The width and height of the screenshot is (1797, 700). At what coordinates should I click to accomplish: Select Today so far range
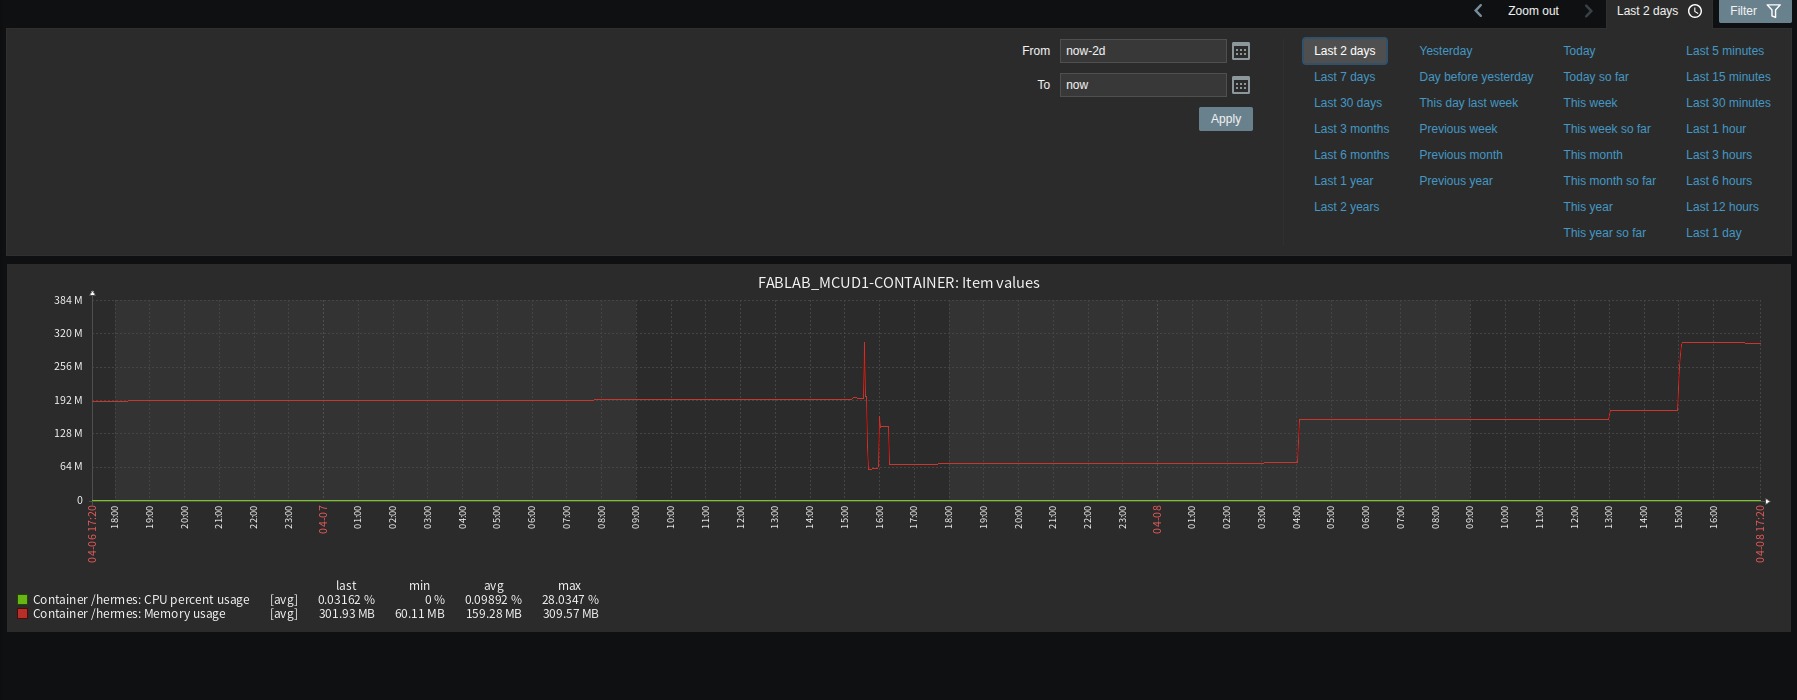(x=1596, y=77)
